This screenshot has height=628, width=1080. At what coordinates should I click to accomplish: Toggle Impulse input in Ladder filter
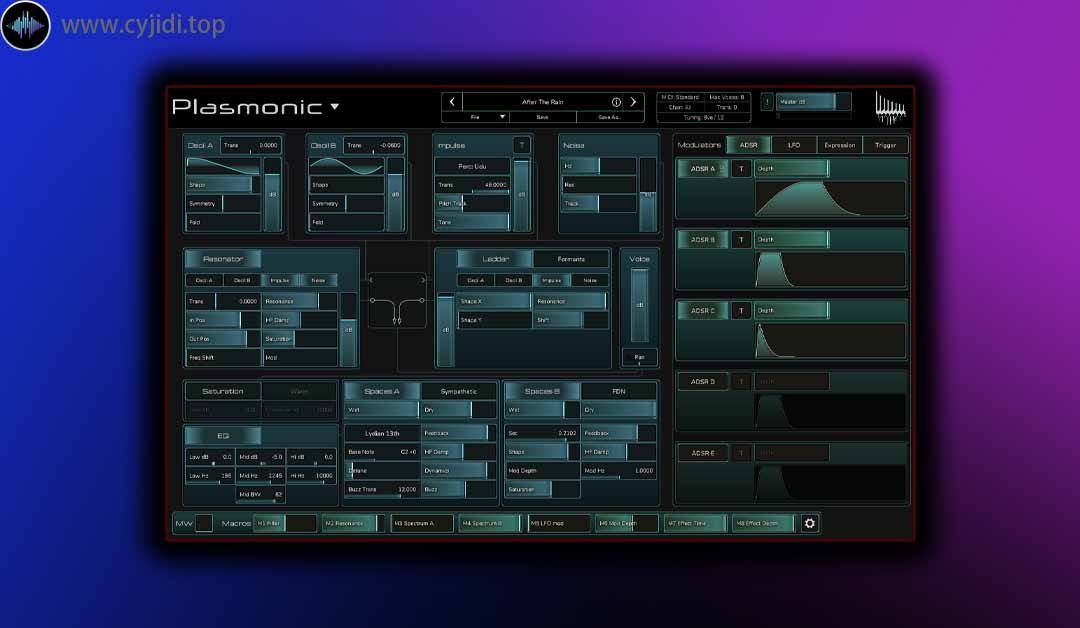click(x=552, y=280)
